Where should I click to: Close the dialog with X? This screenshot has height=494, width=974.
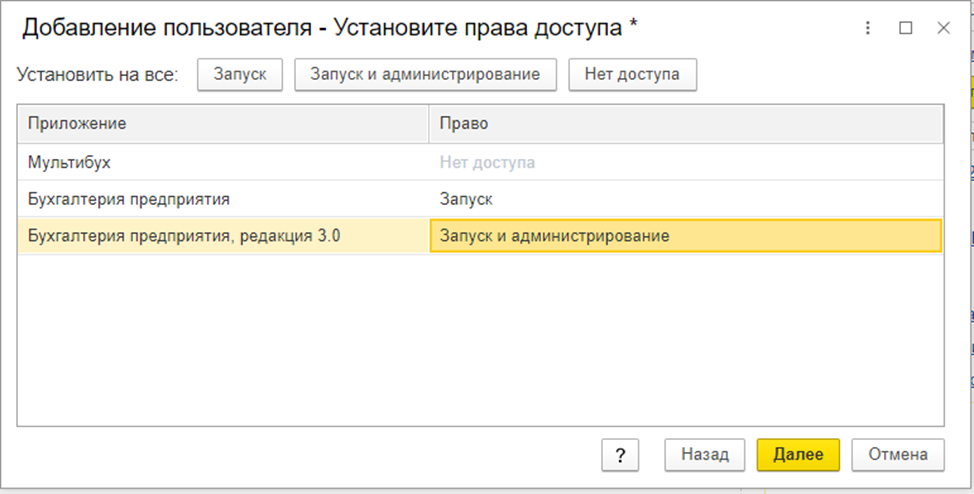tap(944, 28)
